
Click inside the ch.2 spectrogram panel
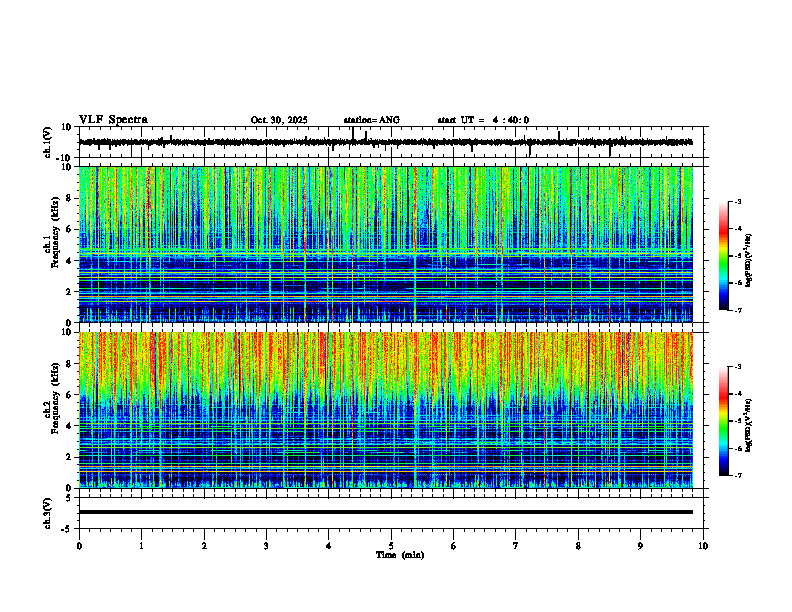click(385, 410)
